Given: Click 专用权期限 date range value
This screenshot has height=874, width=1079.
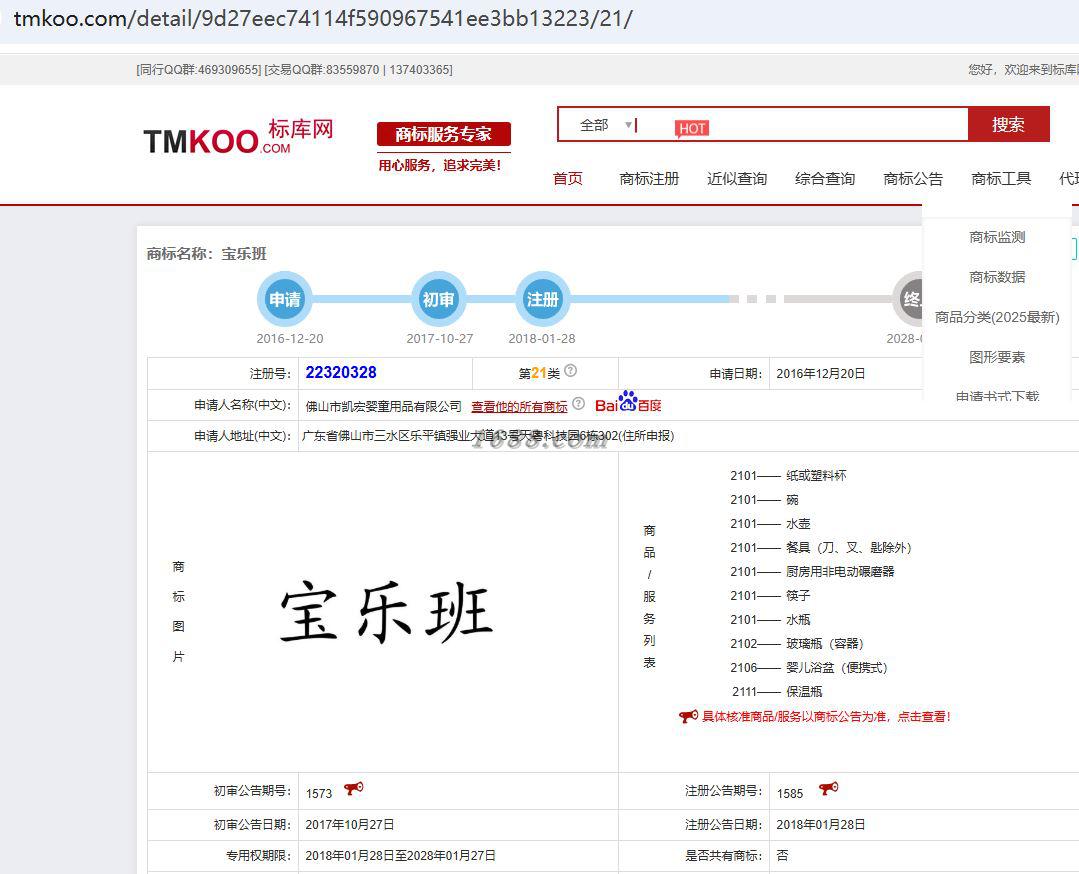Looking at the screenshot, I should point(400,855).
